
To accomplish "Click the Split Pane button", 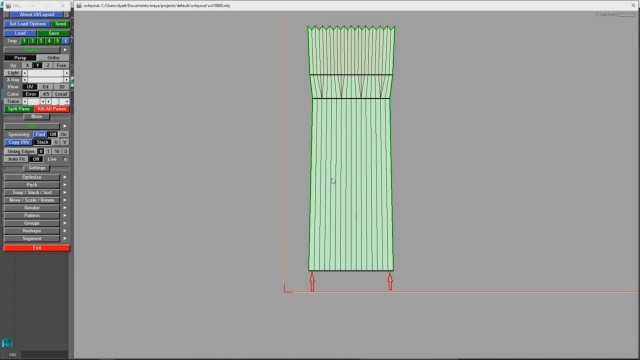I will point(19,109).
